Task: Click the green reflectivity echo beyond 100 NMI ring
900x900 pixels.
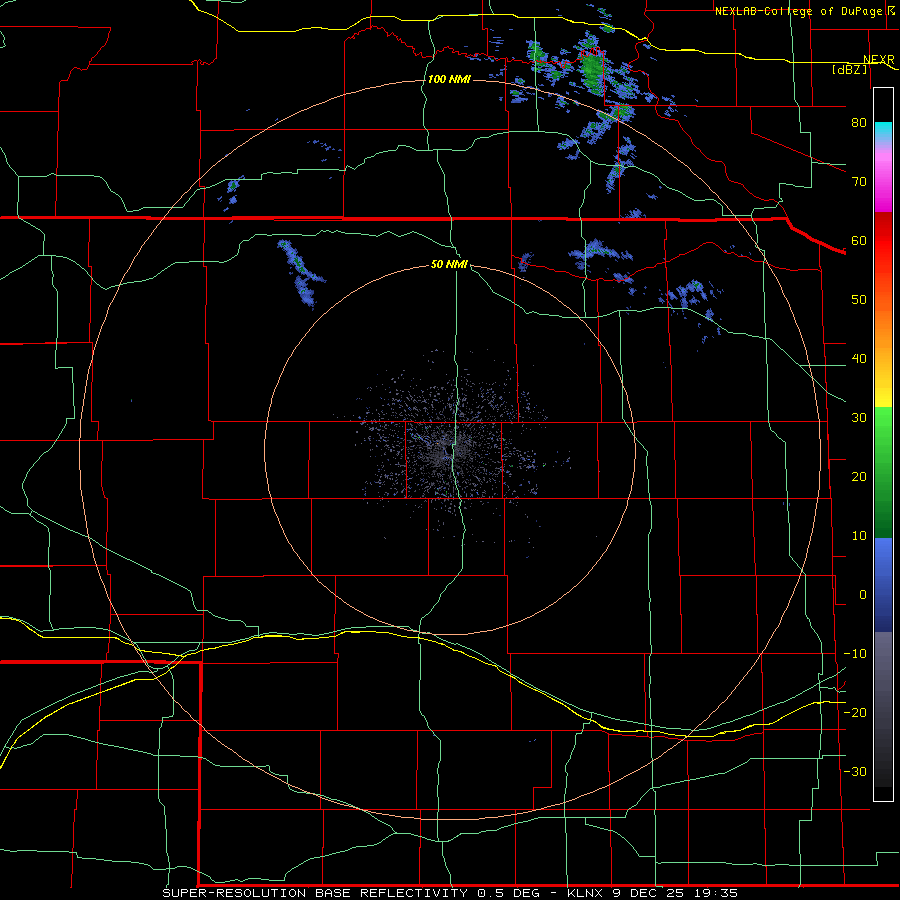Action: (591, 70)
